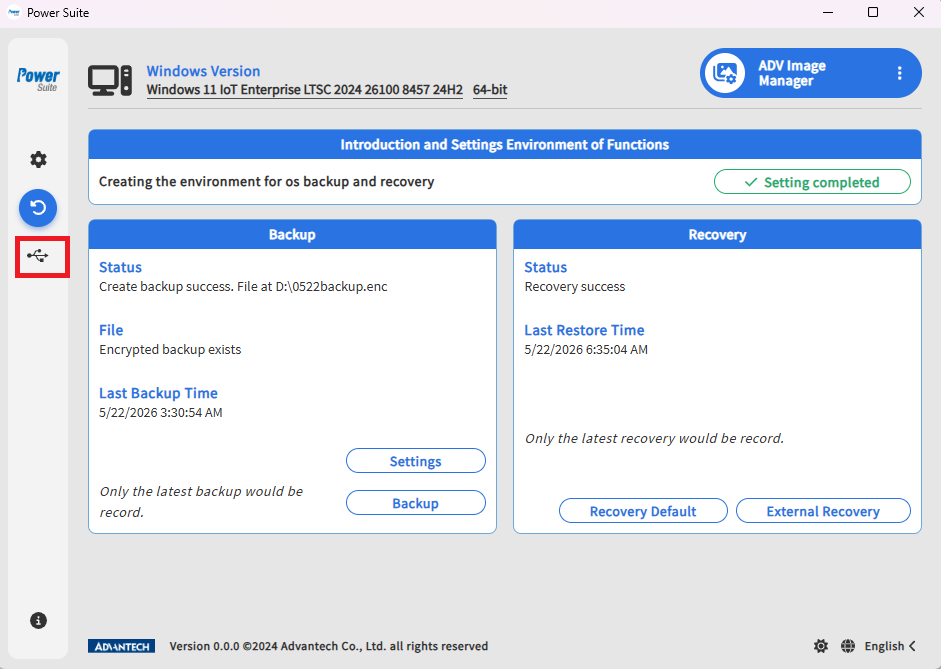The image size is (941, 669).
Task: Click Status label in Backup panel
Action: [x=120, y=267]
